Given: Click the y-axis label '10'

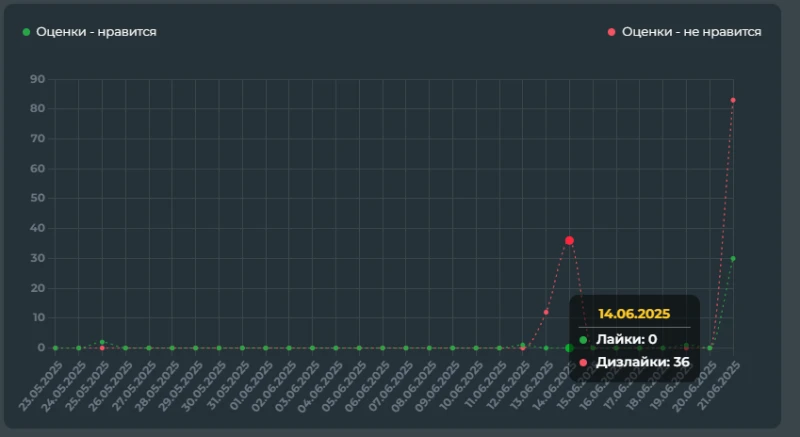Looking at the screenshot, I should tap(39, 317).
